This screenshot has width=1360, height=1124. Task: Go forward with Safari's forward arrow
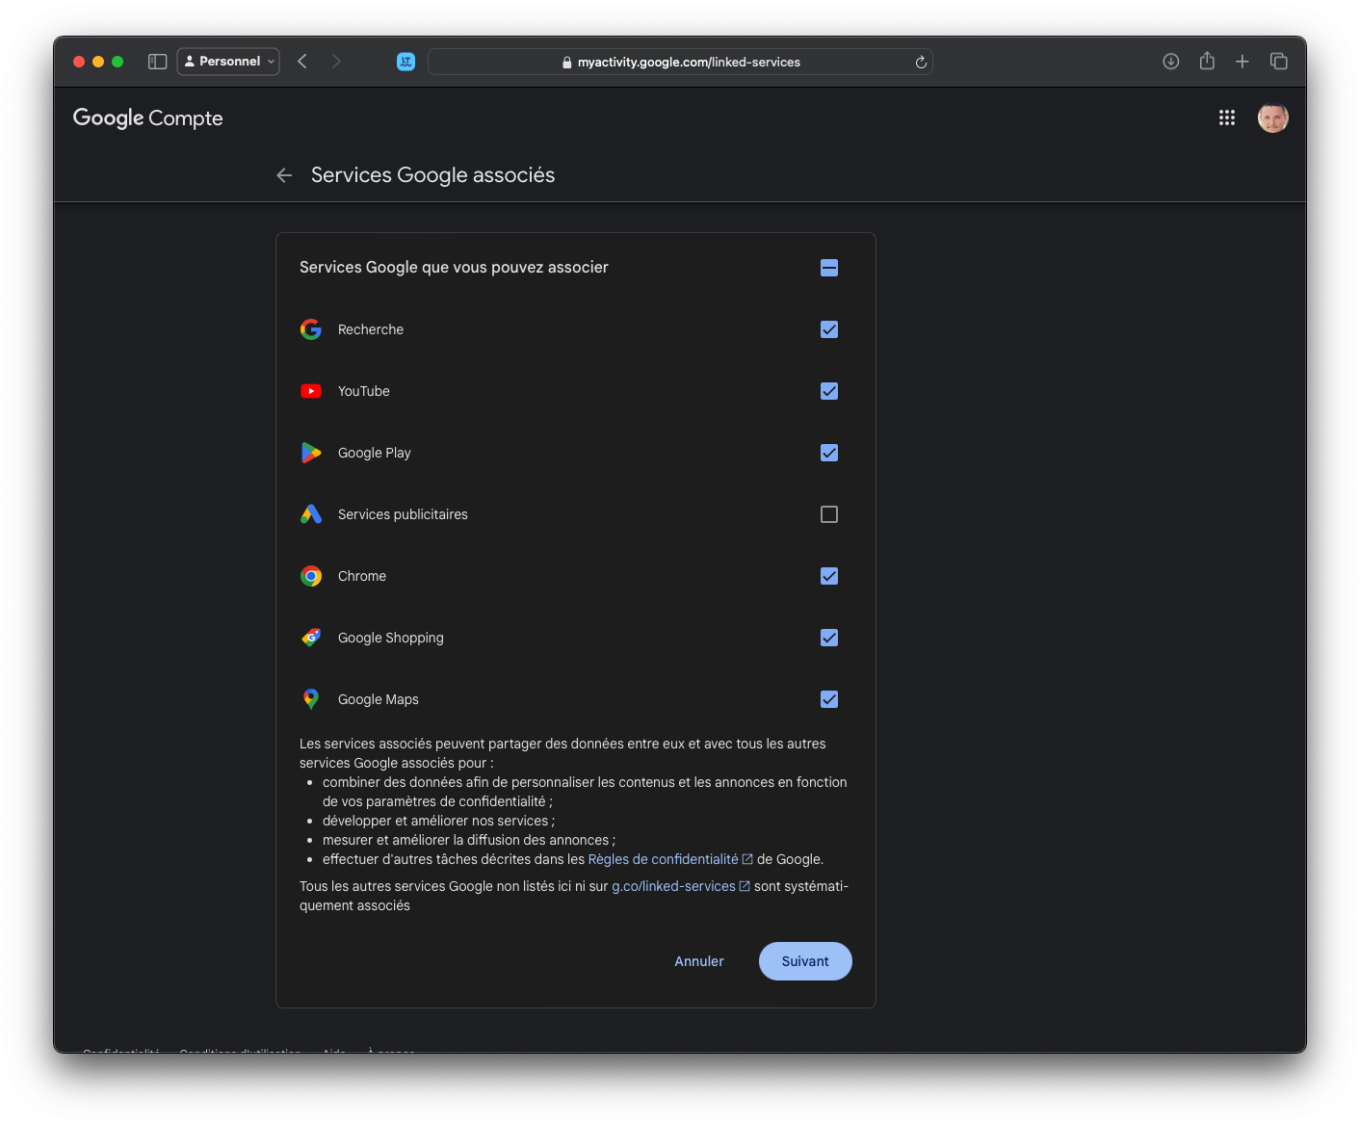[x=336, y=61]
